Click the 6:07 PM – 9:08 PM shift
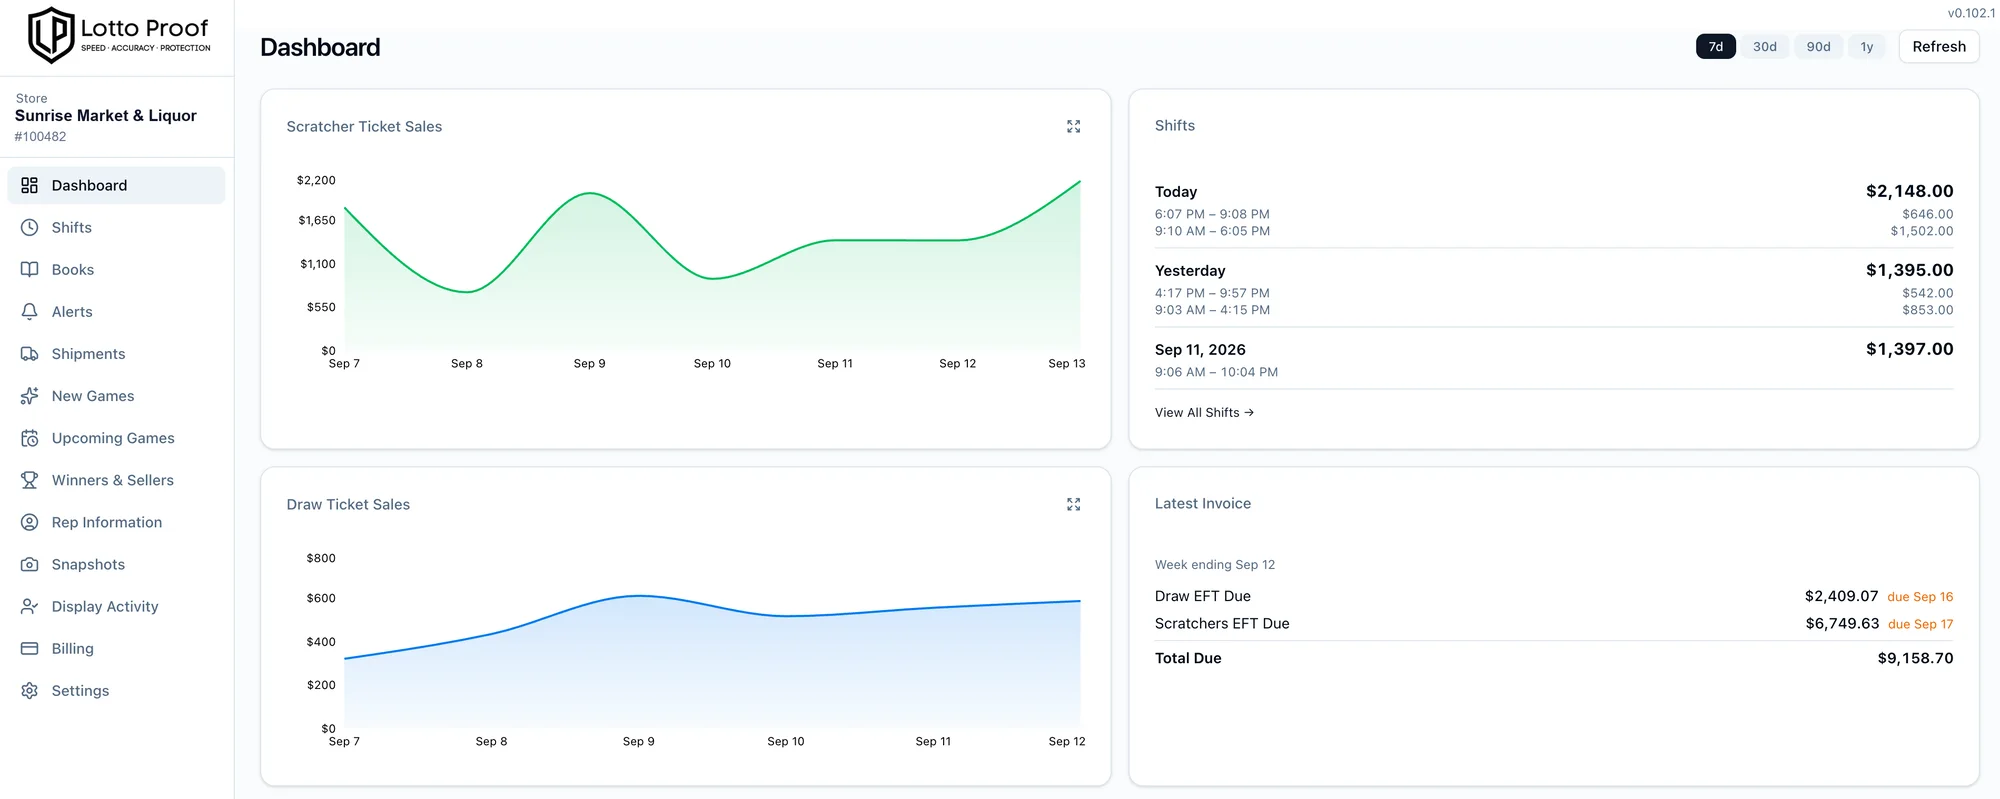The height and width of the screenshot is (799, 2000). click(1212, 214)
